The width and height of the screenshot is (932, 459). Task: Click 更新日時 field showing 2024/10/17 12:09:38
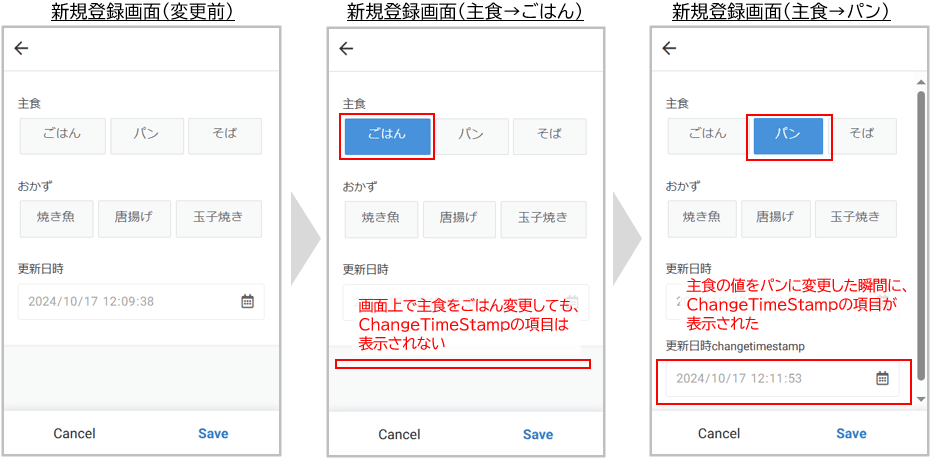141,301
